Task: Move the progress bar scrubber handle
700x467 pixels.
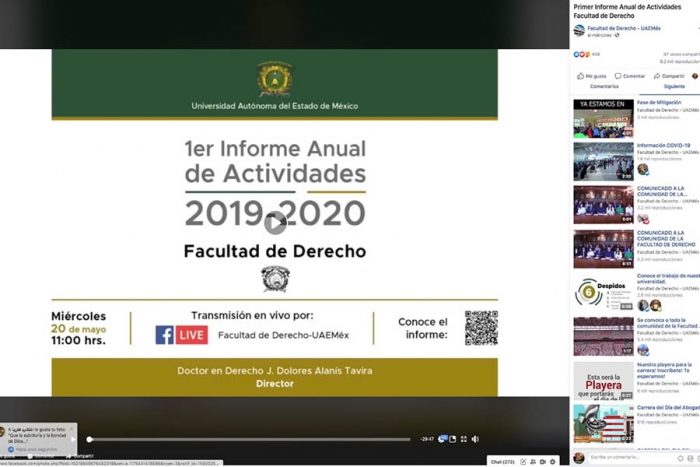Action: 89,439
